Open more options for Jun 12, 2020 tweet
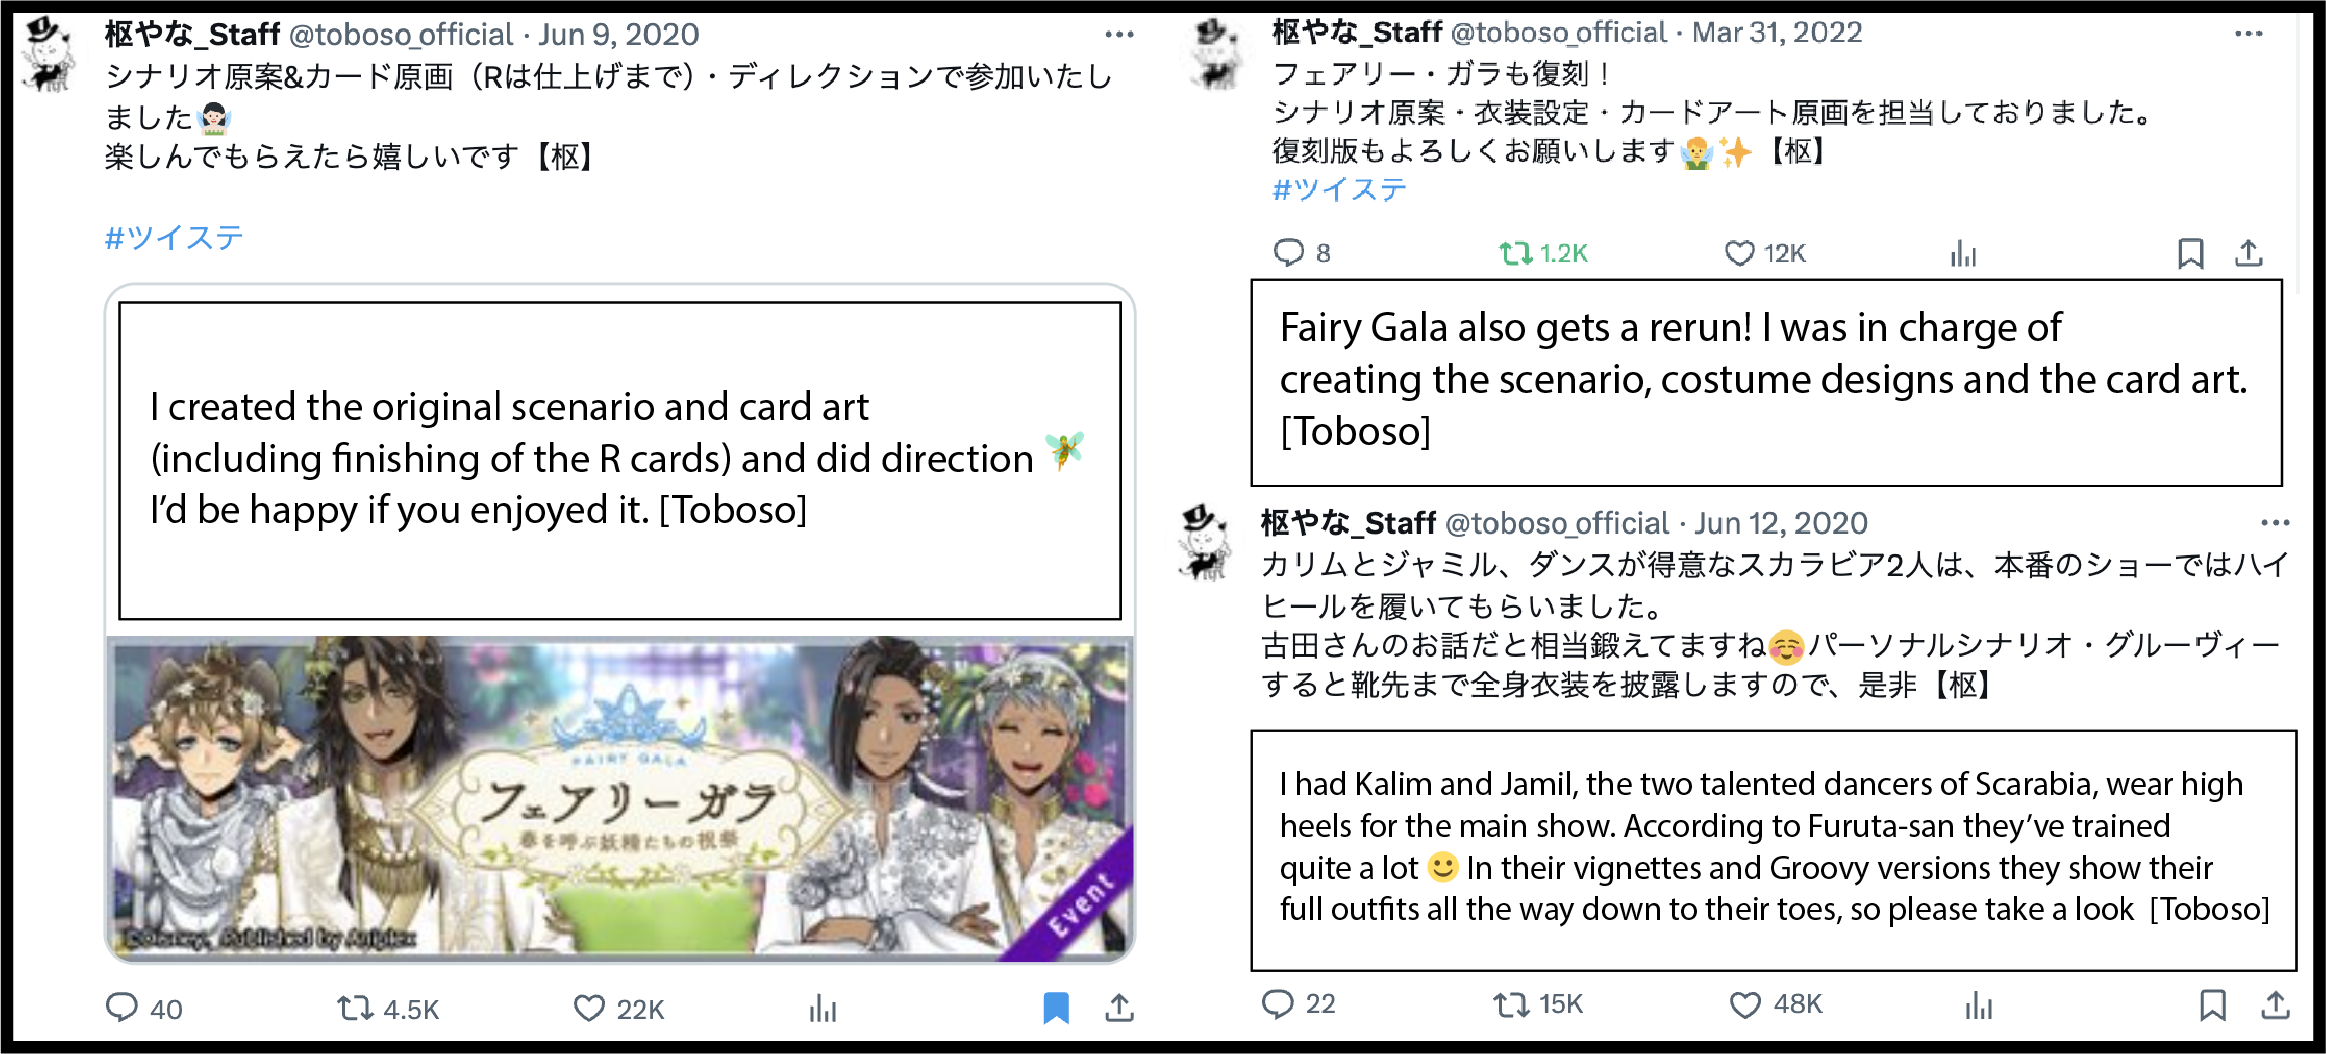The width and height of the screenshot is (2326, 1054). point(2275,523)
